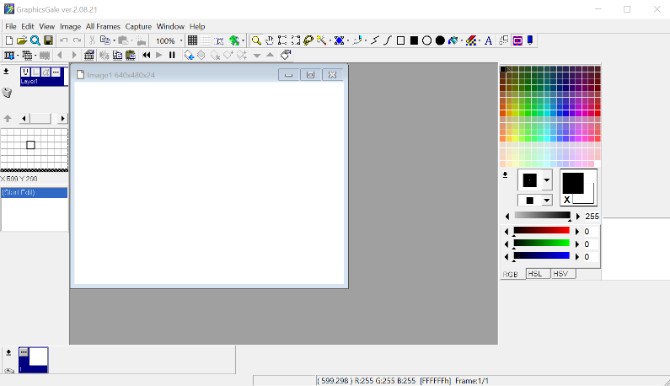Toggle the purple preview window icon
Image resolution: width=670 pixels, height=386 pixels.
coord(517,41)
